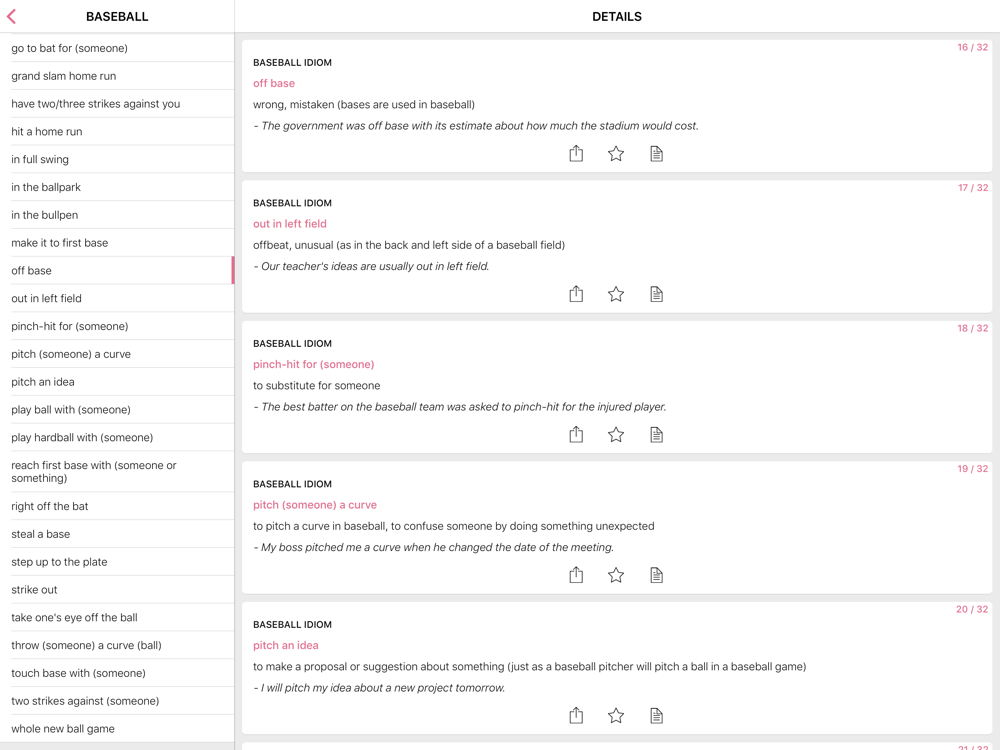Select 'steal a base' from the list

point(41,534)
